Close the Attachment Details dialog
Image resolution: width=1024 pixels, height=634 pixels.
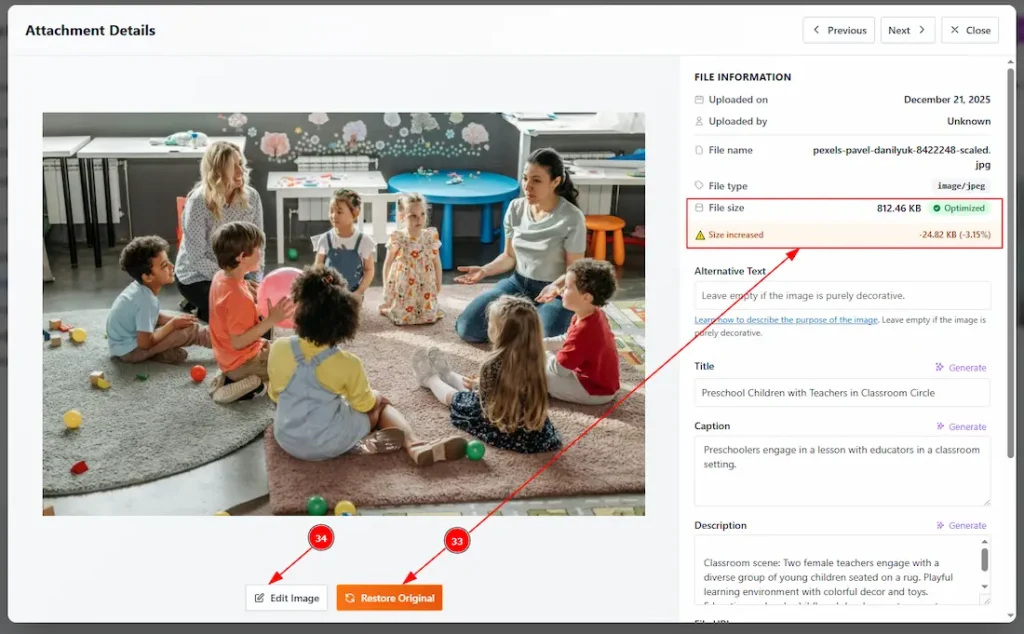point(969,30)
